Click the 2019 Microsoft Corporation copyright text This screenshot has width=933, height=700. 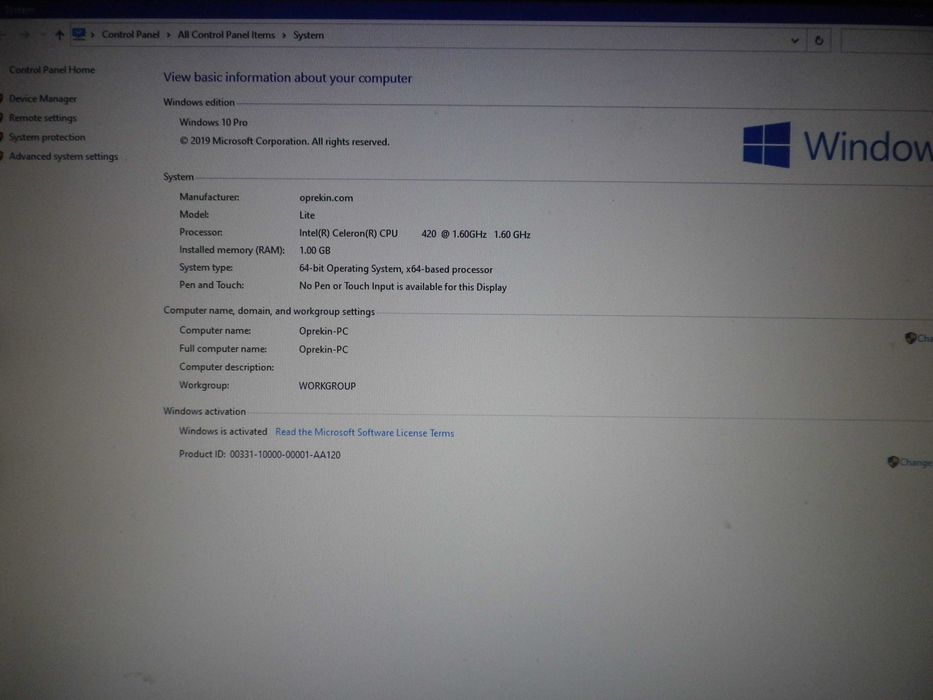coord(284,142)
